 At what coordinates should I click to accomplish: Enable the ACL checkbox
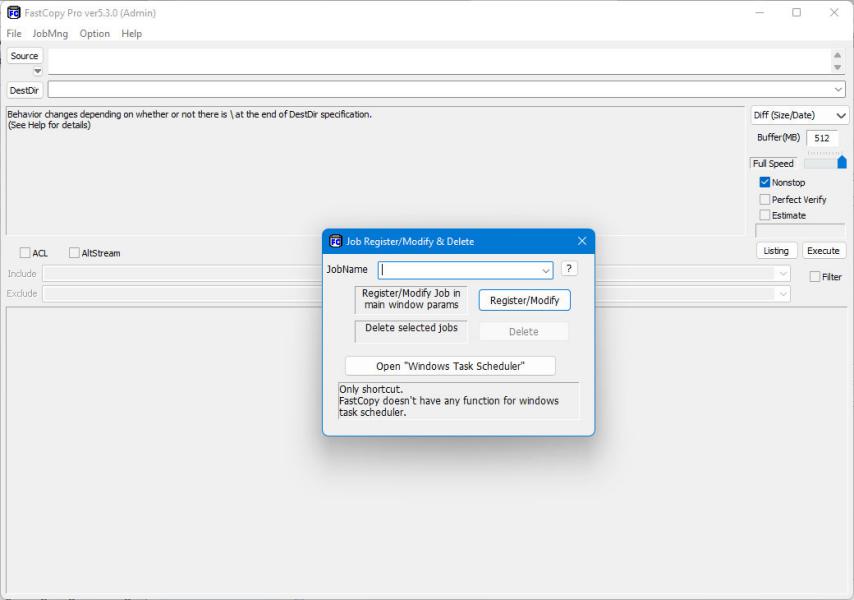tap(25, 253)
